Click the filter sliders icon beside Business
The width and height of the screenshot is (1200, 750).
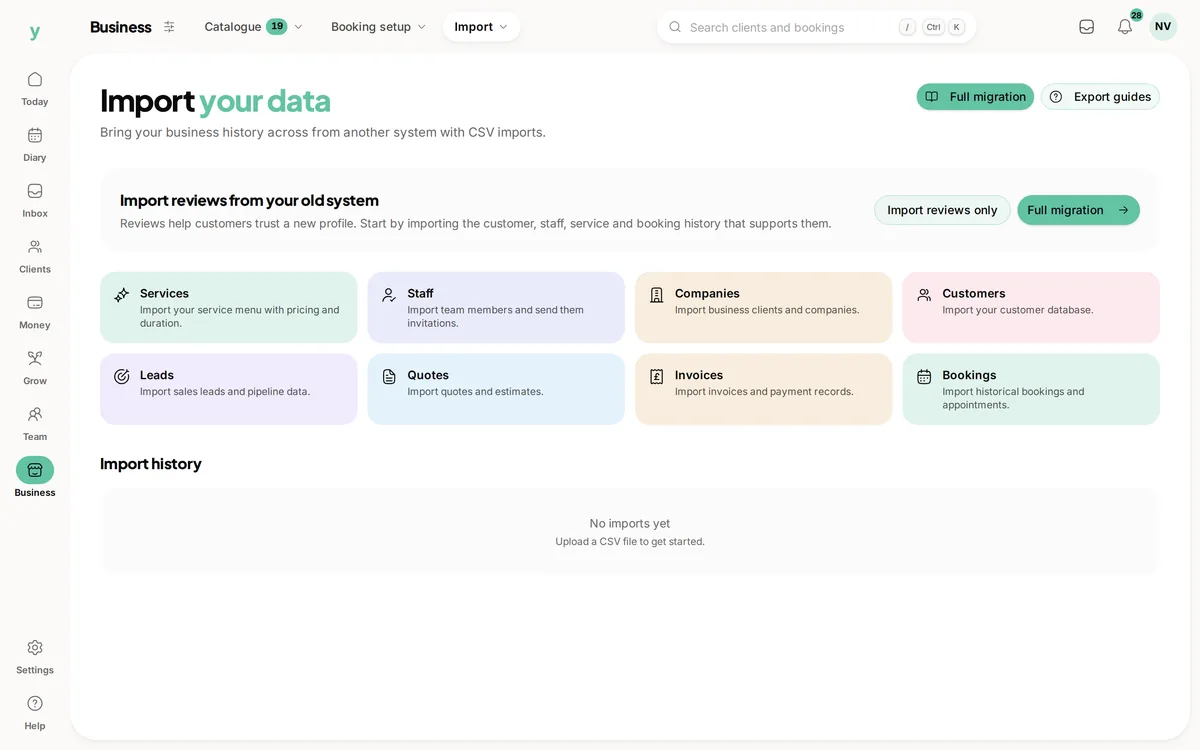click(x=169, y=27)
